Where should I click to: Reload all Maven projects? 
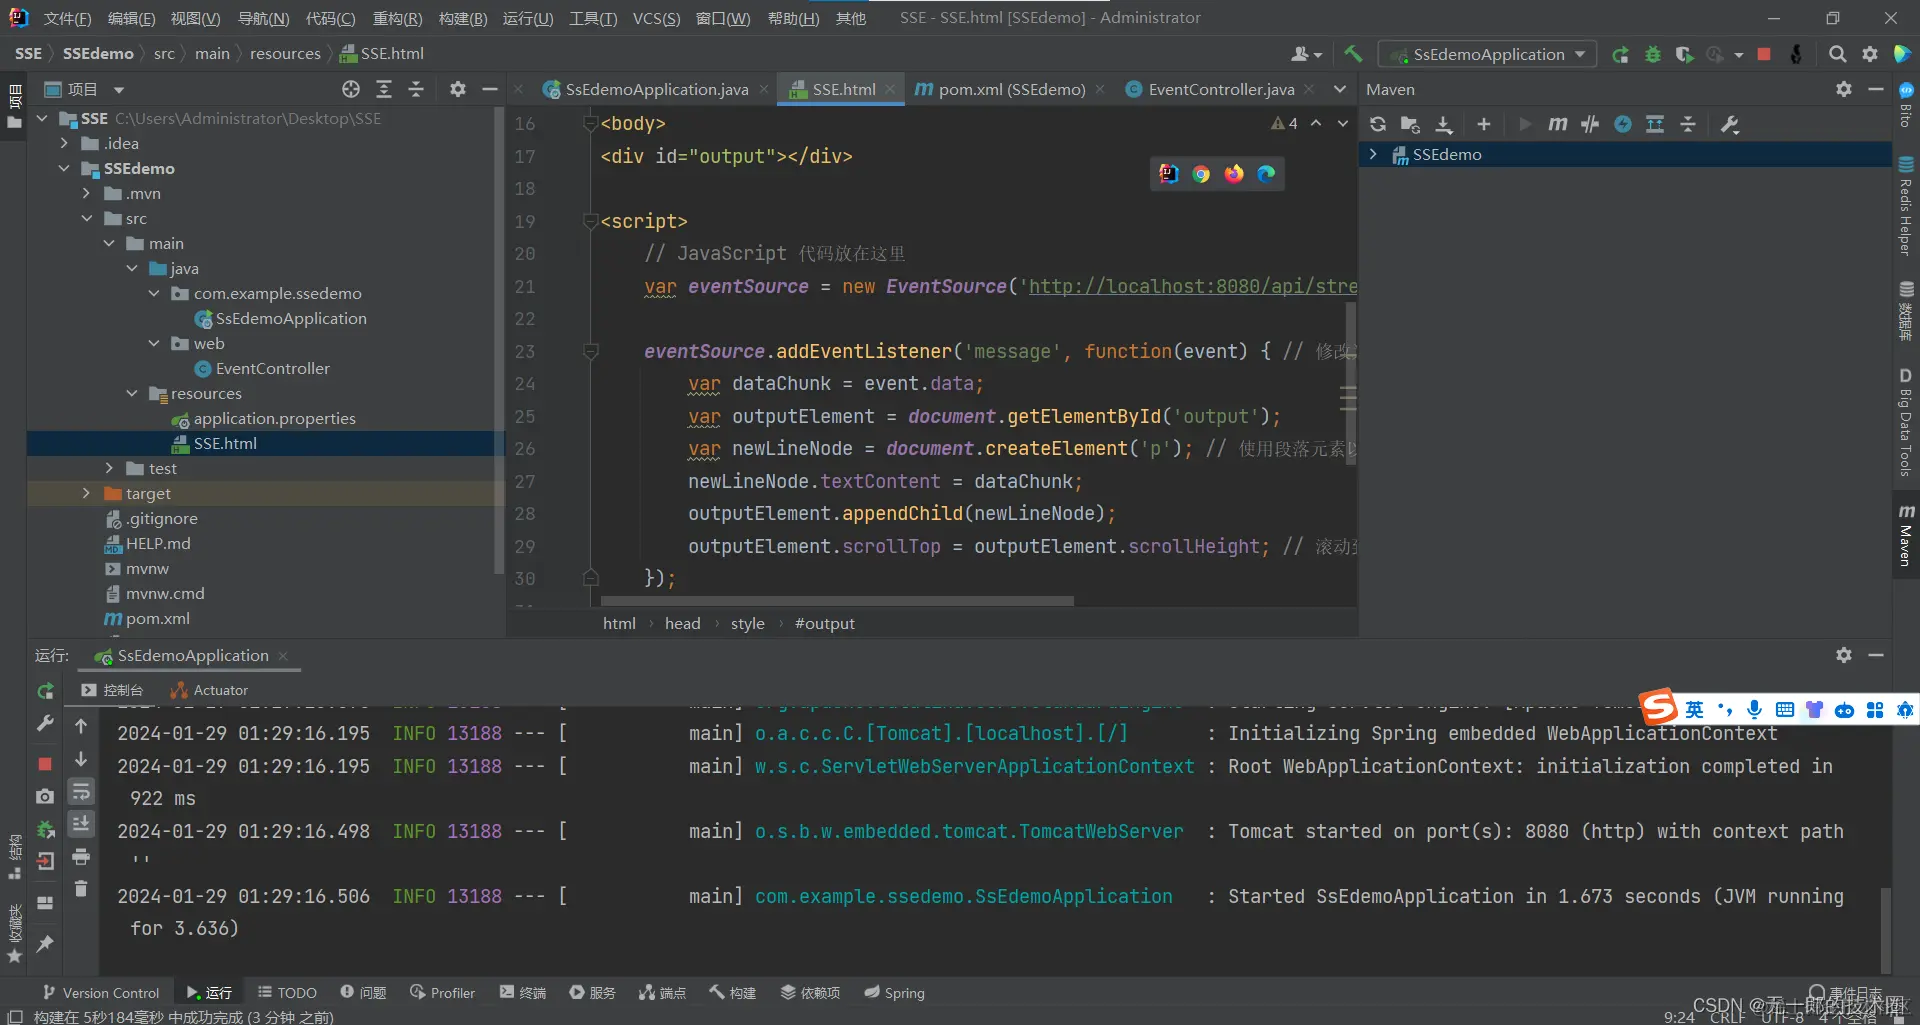(1378, 124)
